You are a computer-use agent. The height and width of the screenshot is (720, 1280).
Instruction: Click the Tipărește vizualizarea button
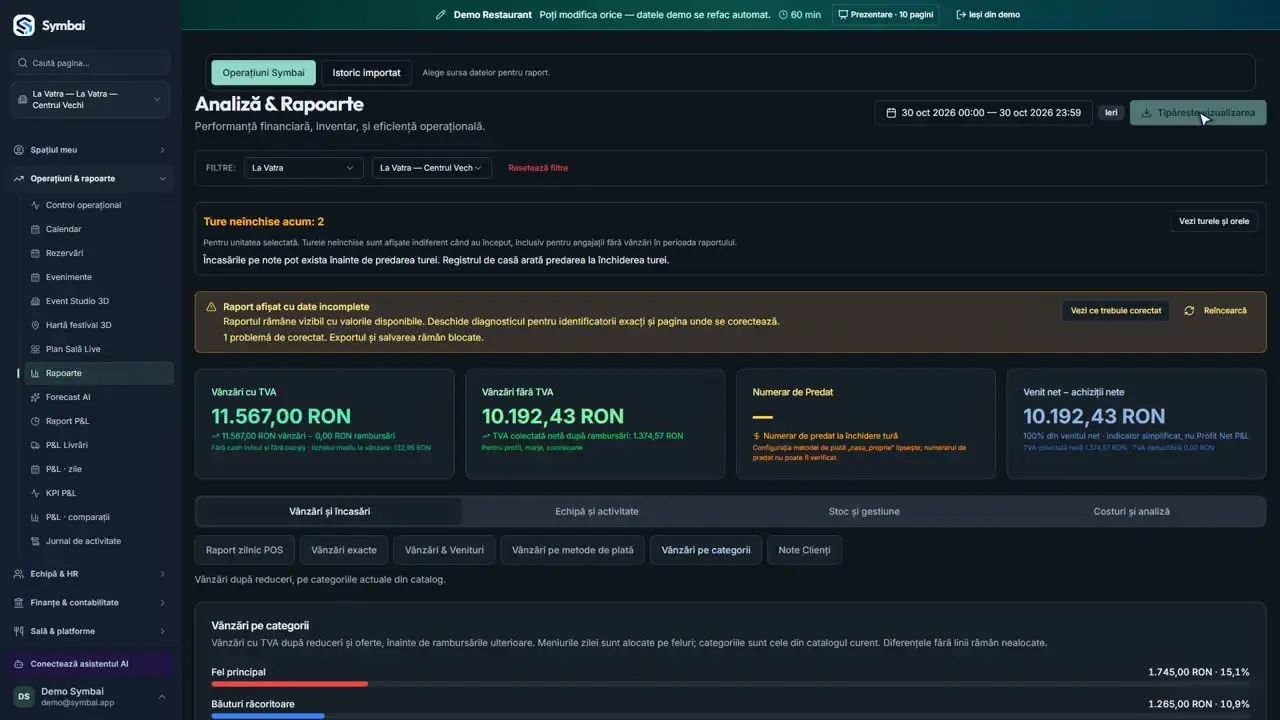(1198, 113)
